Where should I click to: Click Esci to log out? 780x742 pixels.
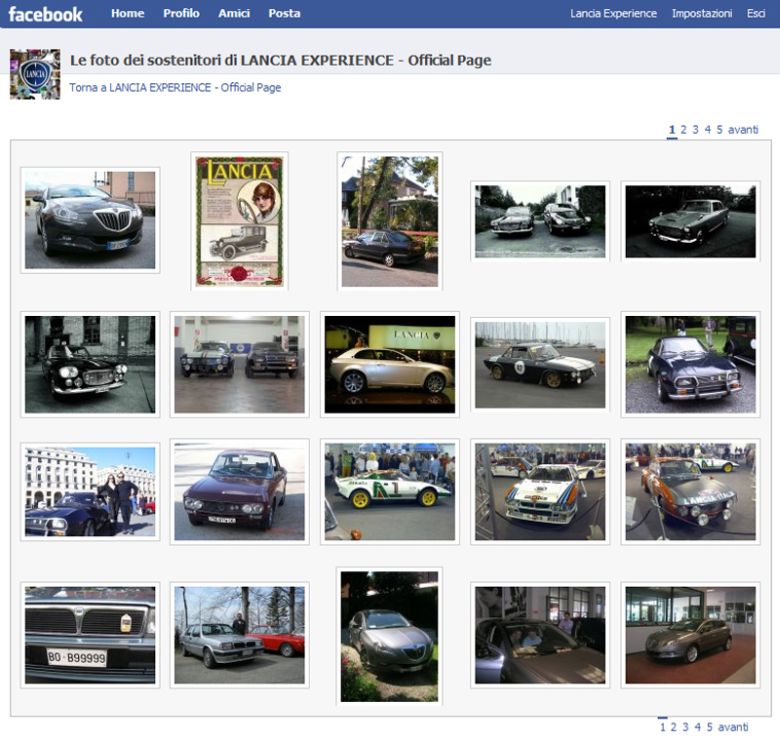[x=756, y=13]
